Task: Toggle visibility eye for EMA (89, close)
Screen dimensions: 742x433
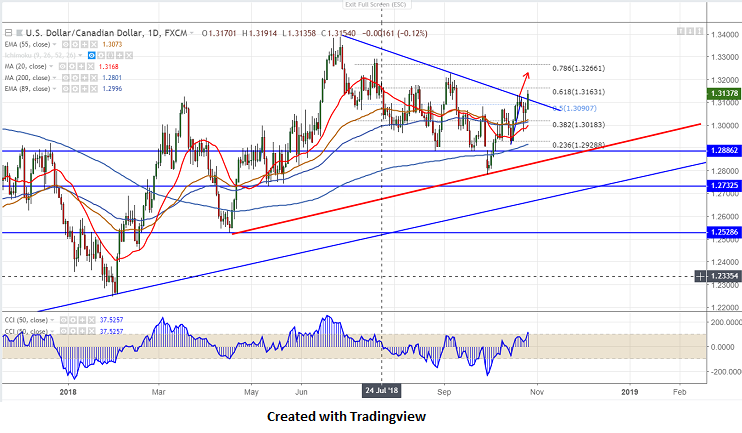Action: click(x=66, y=88)
